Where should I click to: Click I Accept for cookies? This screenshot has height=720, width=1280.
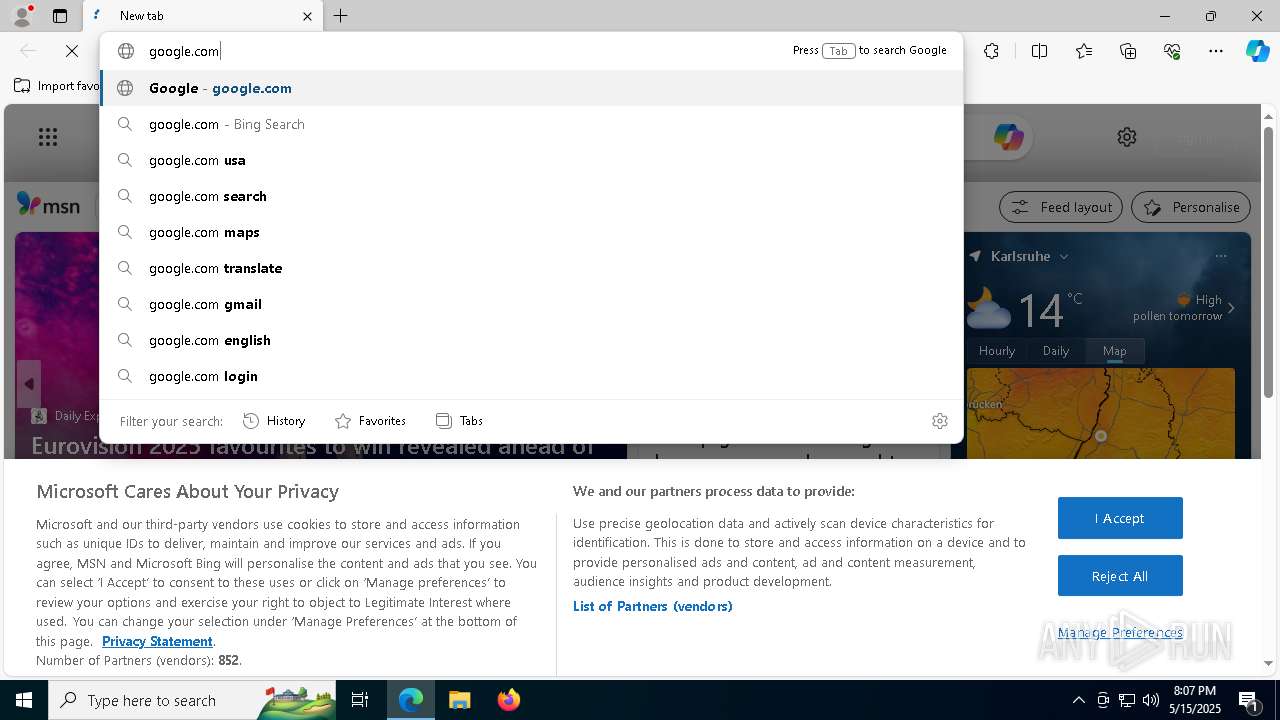point(1120,518)
